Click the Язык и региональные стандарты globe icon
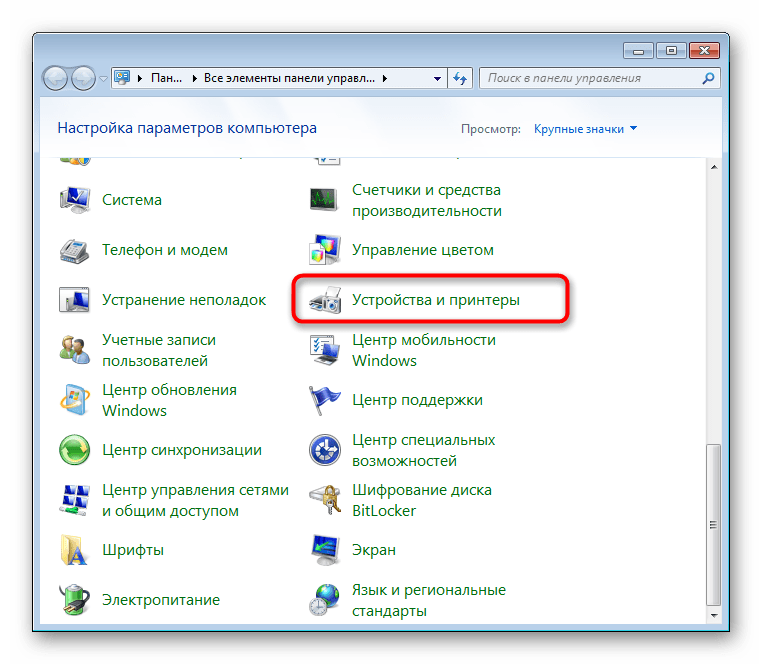This screenshot has width=762, height=664. (x=324, y=600)
